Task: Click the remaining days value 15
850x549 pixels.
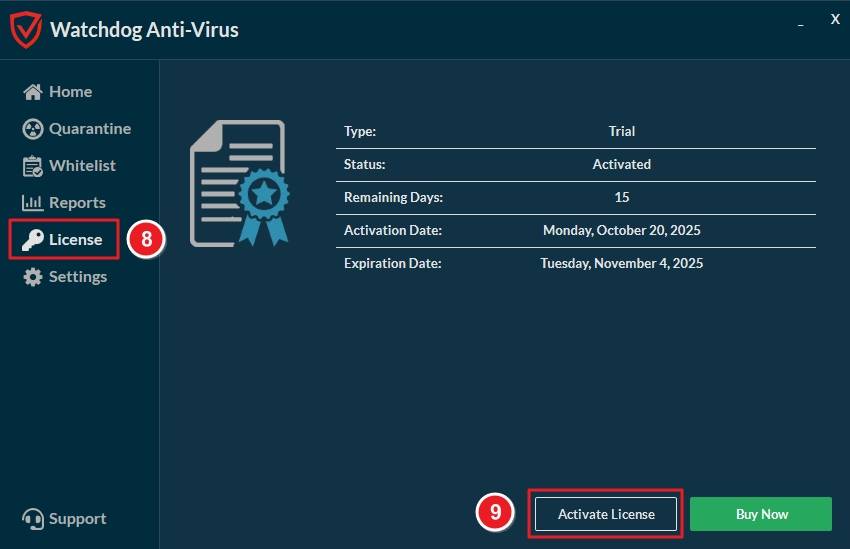Action: click(622, 197)
